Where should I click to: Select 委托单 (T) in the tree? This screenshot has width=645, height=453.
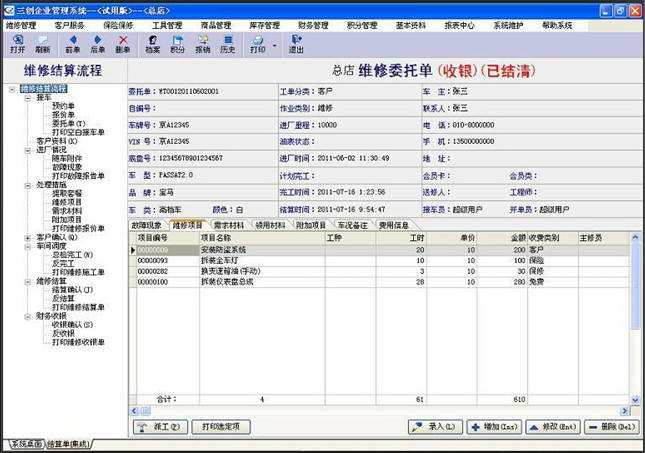coord(68,123)
